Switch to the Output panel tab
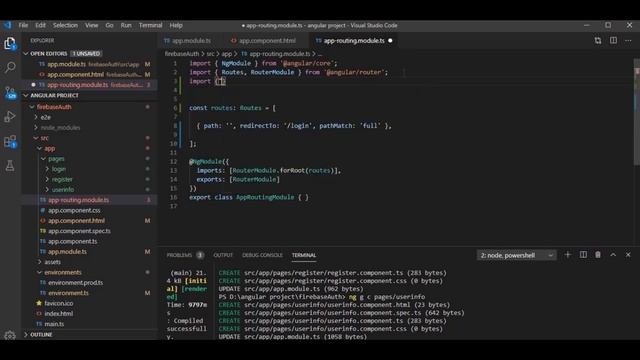 click(x=223, y=255)
